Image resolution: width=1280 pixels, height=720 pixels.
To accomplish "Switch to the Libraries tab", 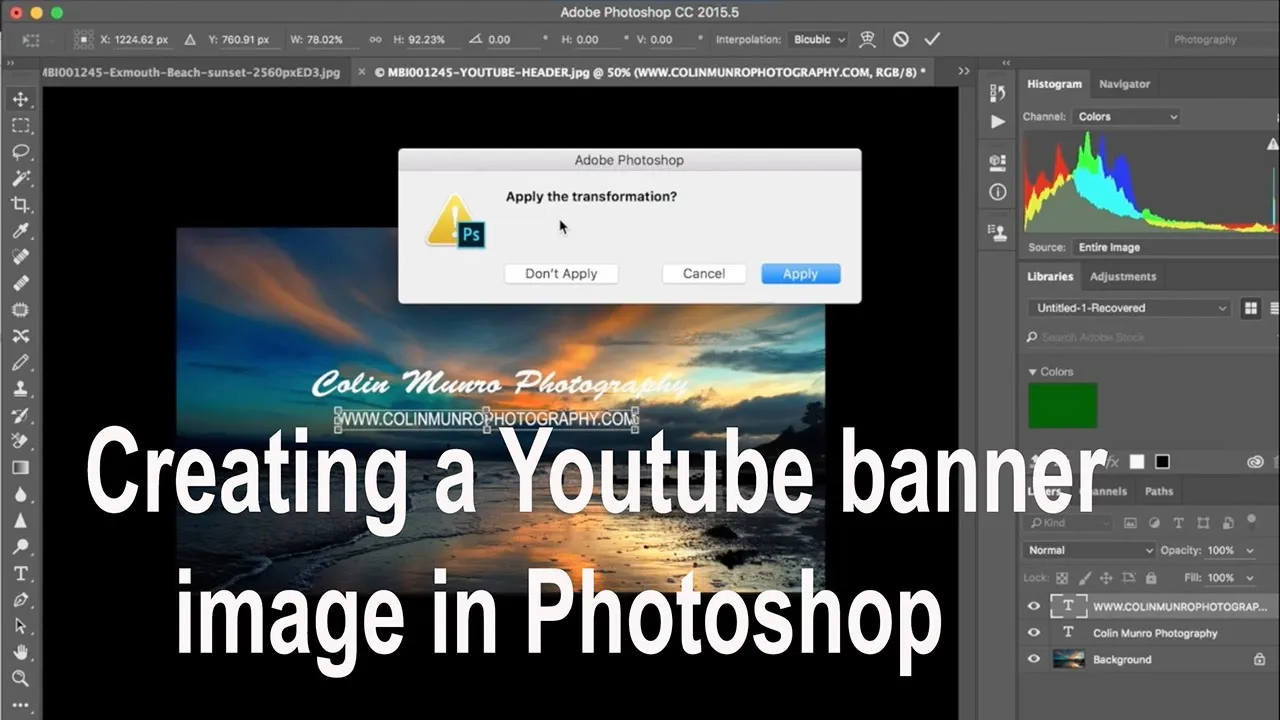I will coord(1050,276).
